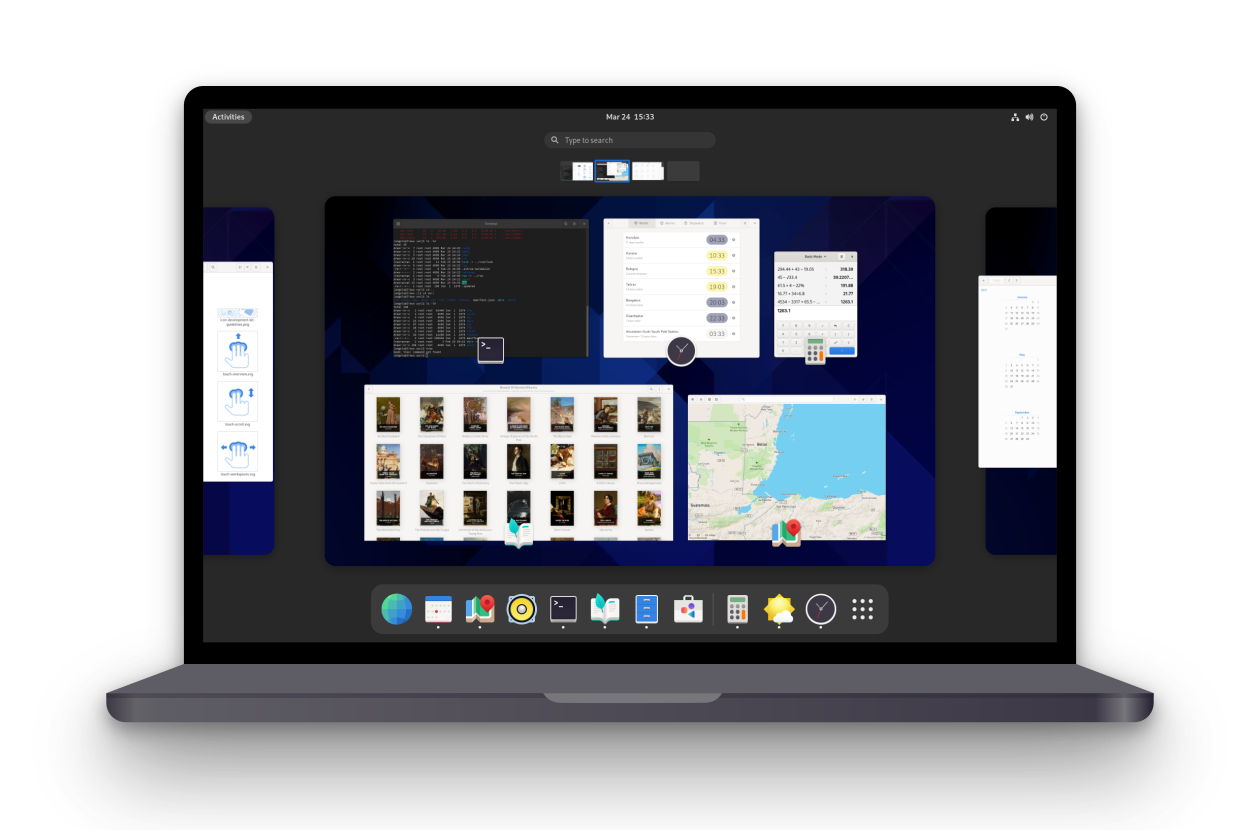Select World tab in Clocks window

pyautogui.click(x=642, y=223)
